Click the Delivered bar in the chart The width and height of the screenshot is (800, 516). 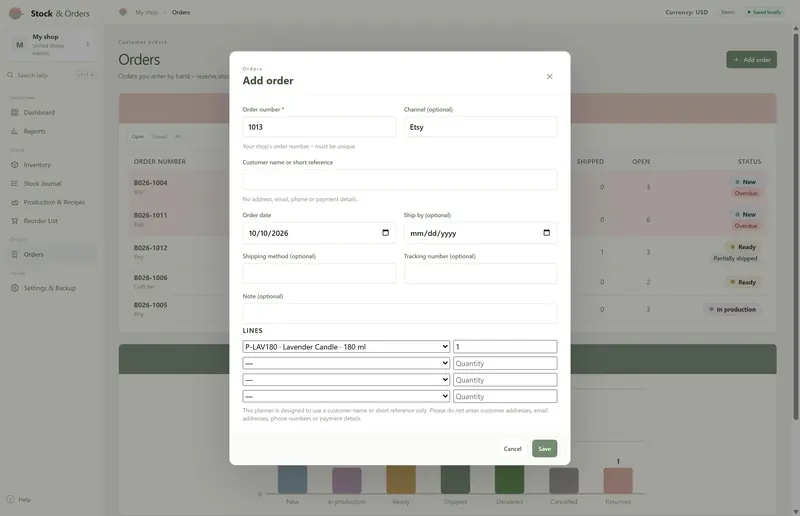[509, 479]
